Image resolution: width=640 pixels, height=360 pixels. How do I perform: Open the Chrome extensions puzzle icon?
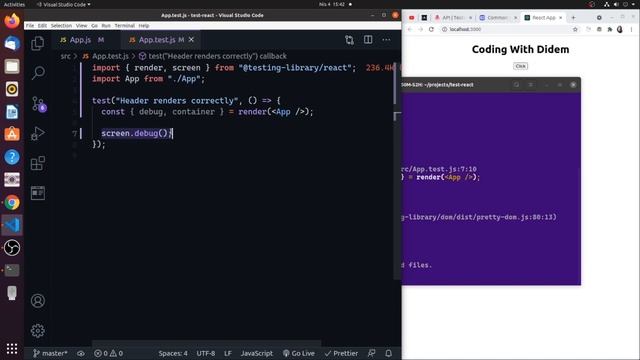click(x=610, y=29)
